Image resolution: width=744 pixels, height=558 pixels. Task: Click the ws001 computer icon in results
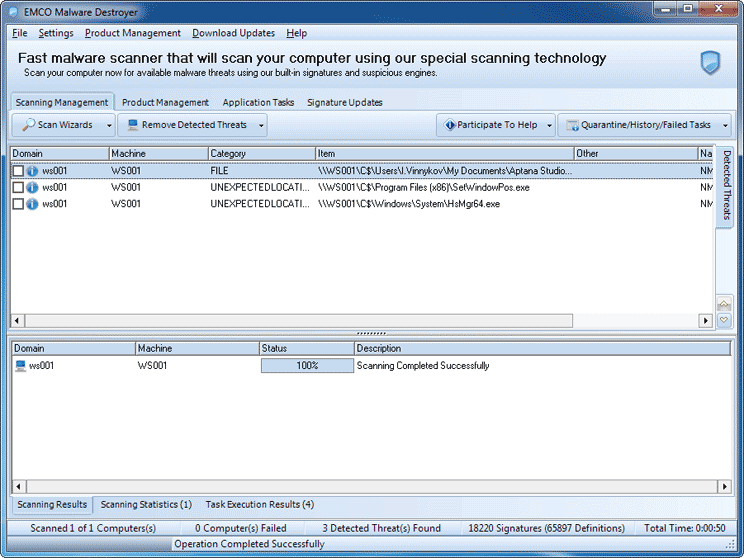tap(20, 366)
